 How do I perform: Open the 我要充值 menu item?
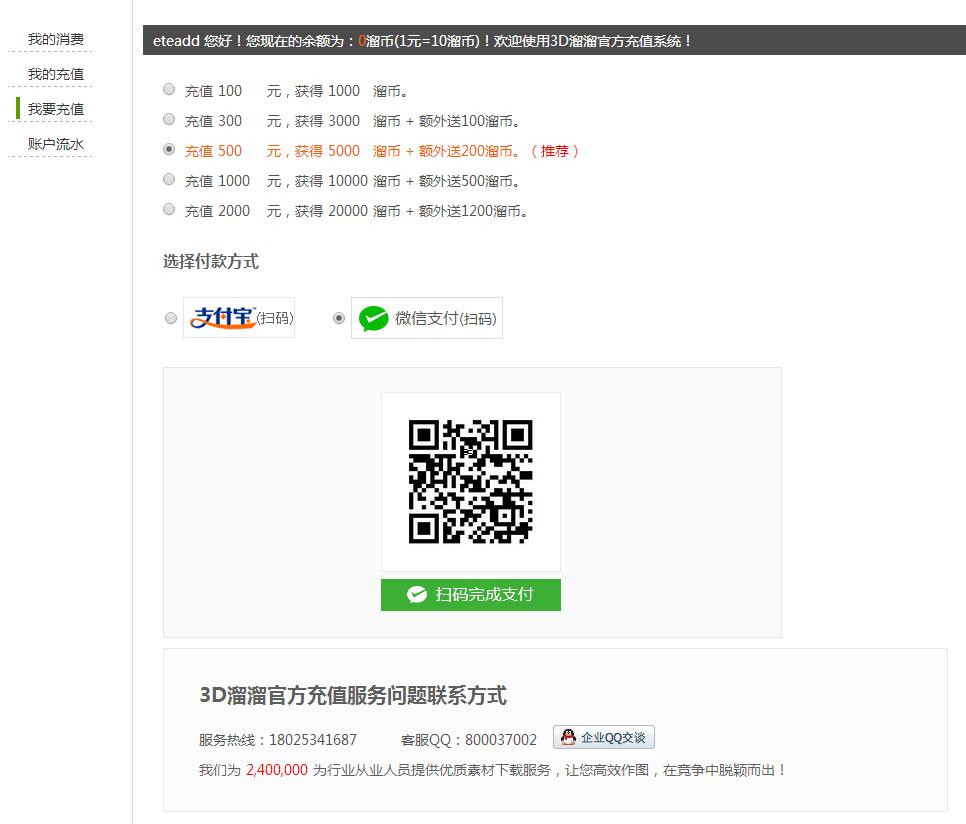click(55, 109)
